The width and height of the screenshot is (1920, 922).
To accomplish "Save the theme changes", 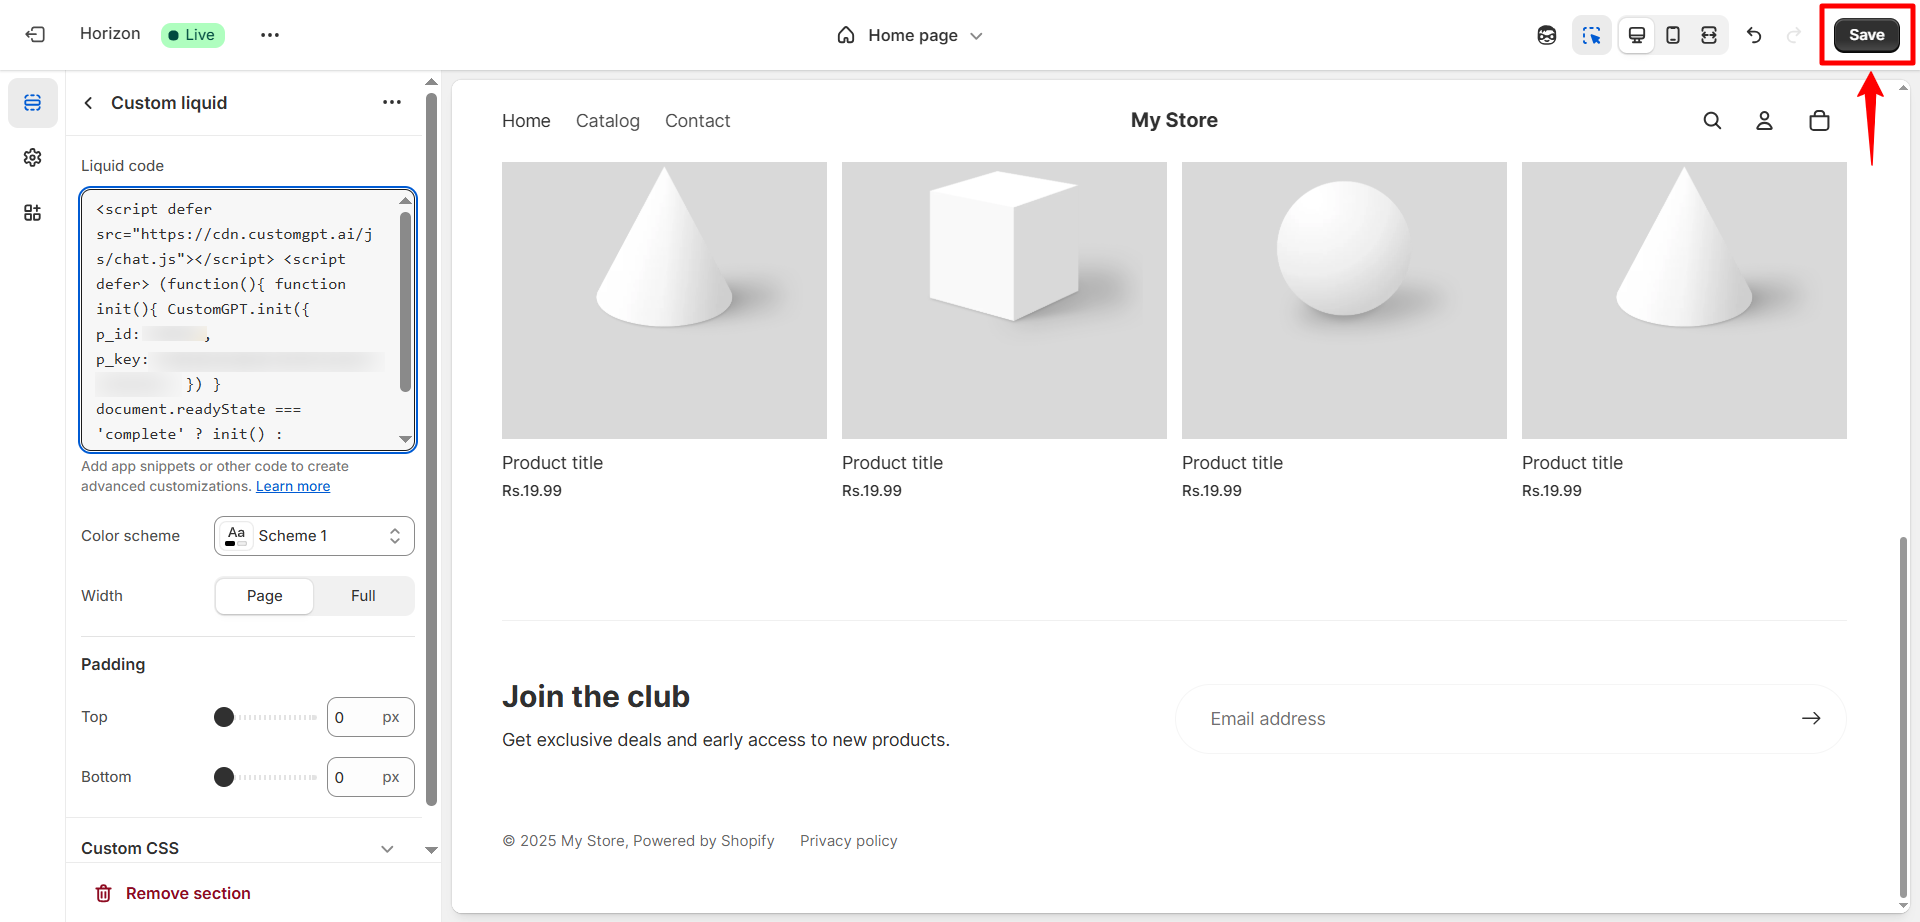I will coord(1867,35).
